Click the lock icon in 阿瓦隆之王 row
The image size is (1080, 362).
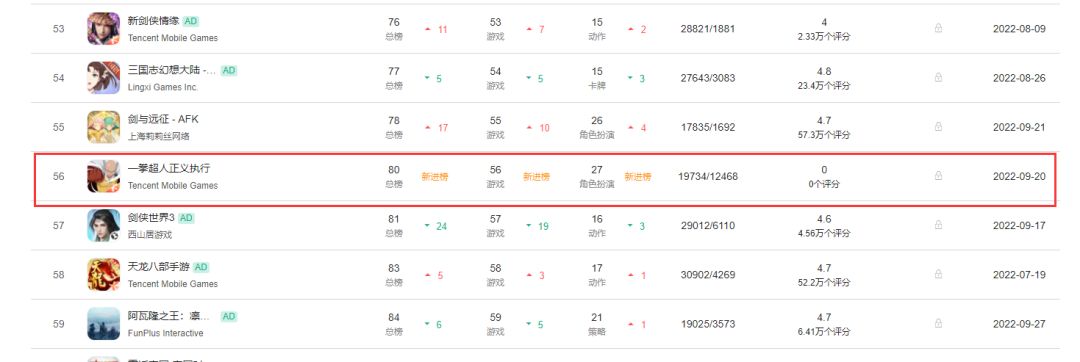(938, 323)
